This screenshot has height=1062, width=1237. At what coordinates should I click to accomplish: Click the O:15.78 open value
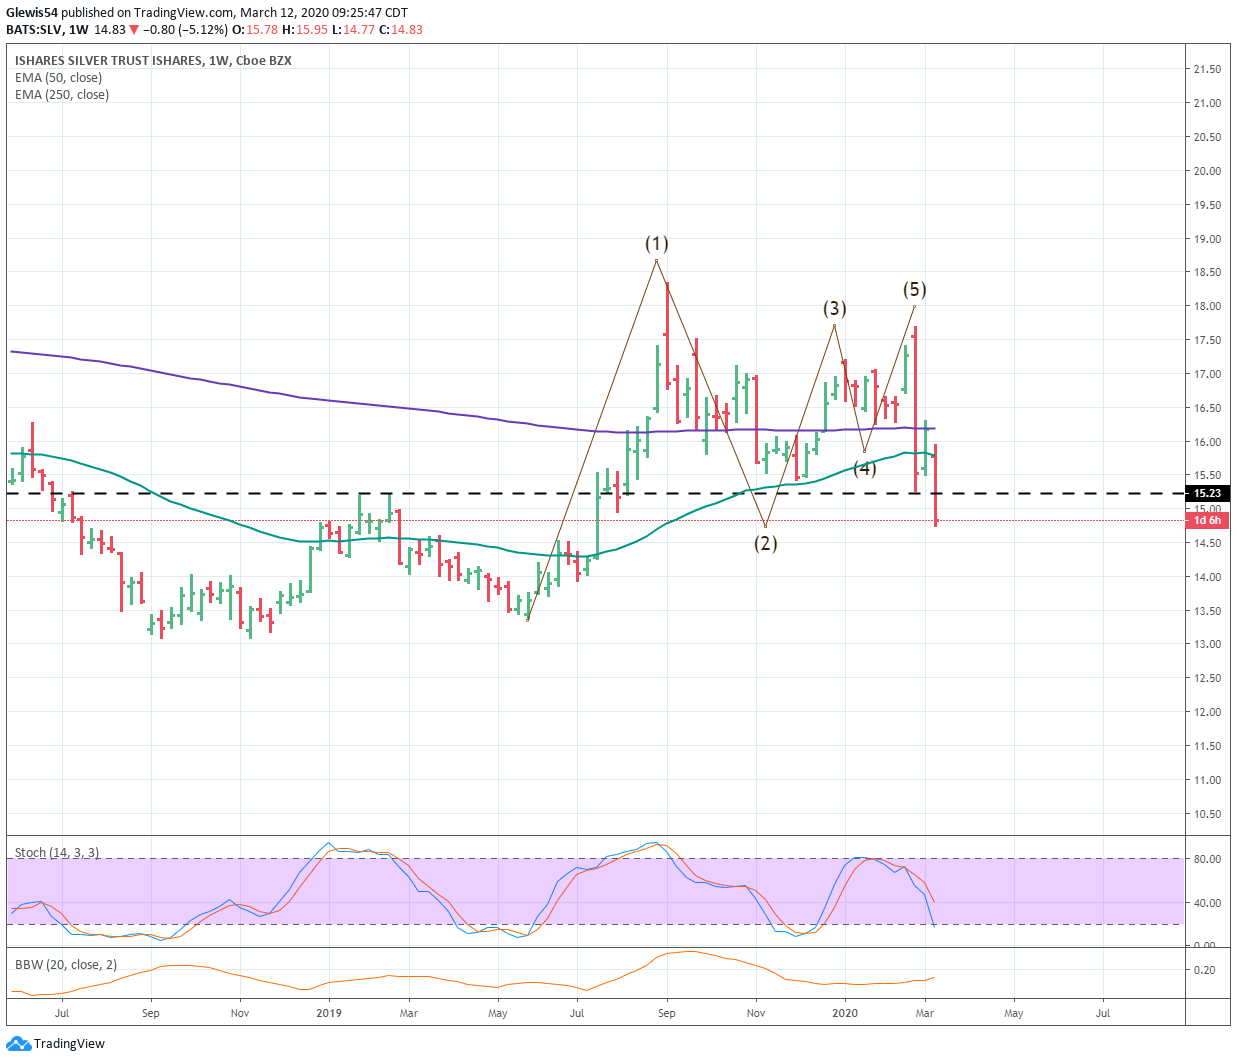255,30
